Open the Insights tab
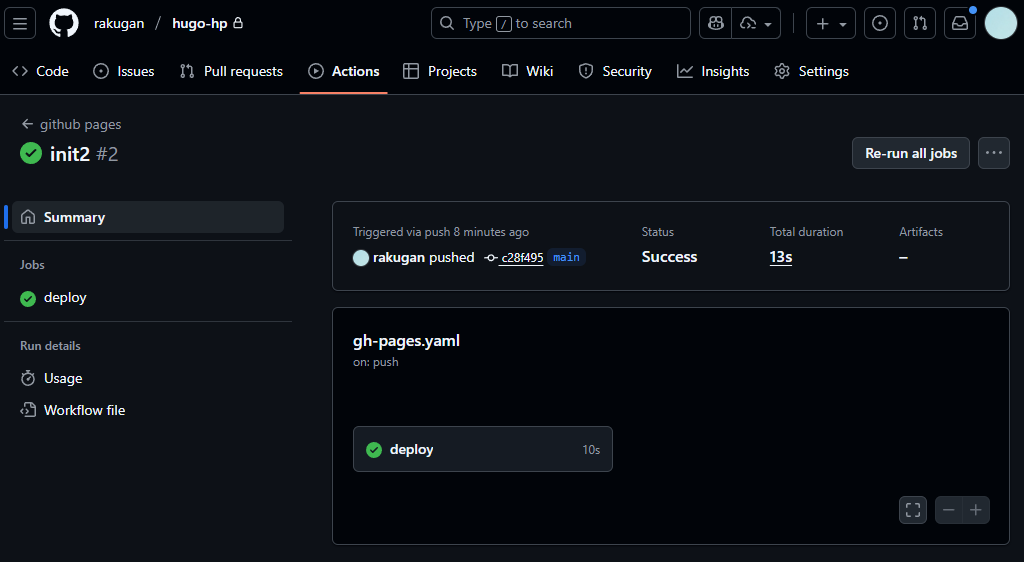Image resolution: width=1024 pixels, height=562 pixels. (x=713, y=71)
